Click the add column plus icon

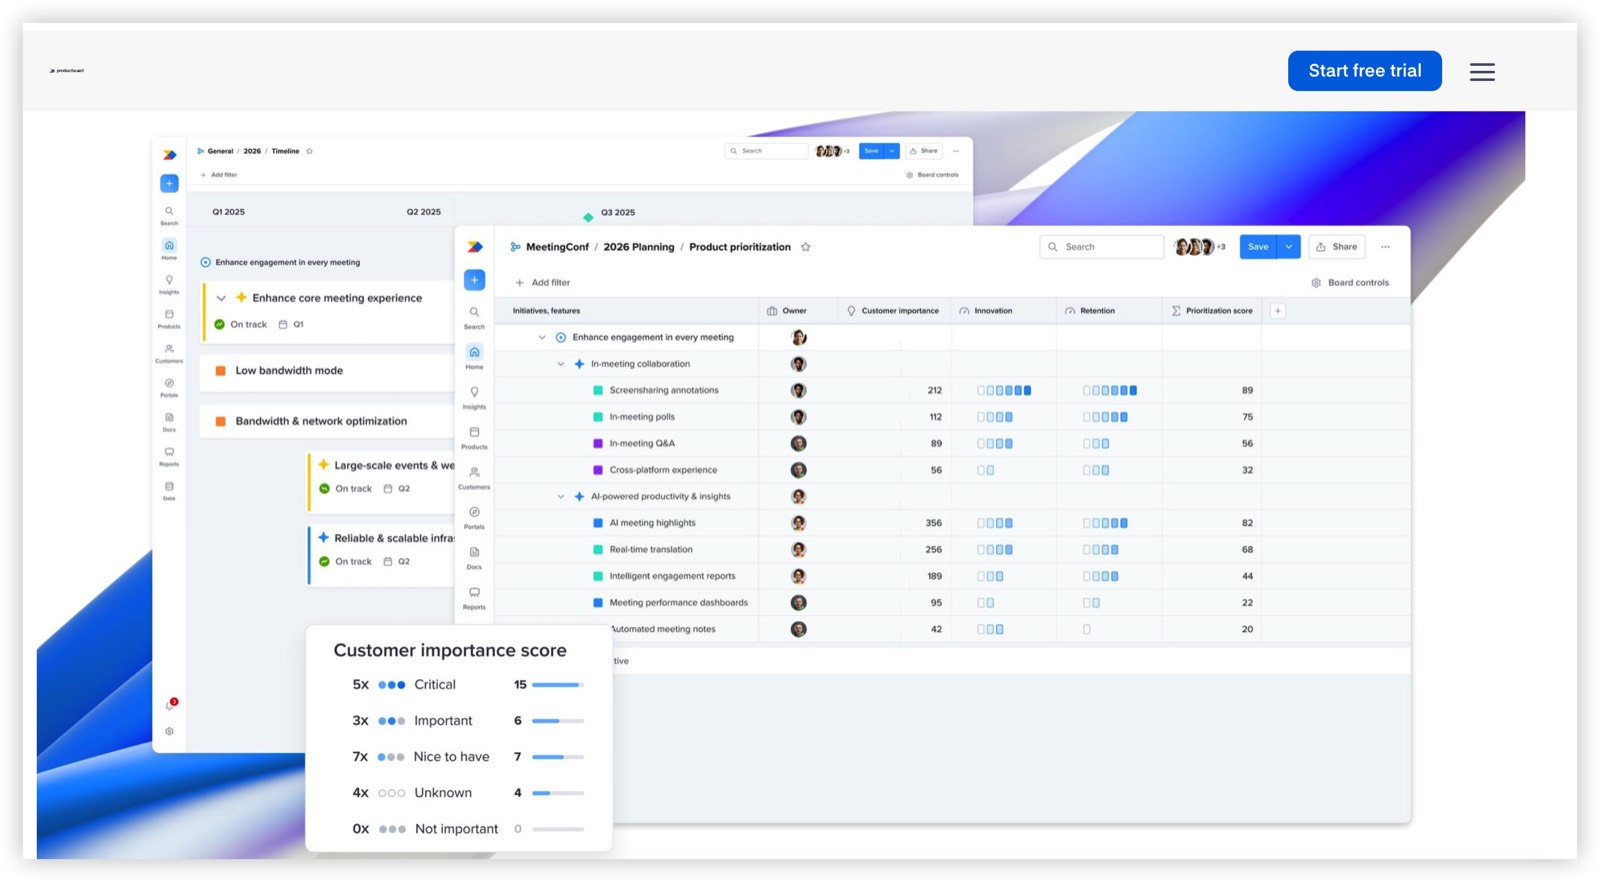pos(1278,311)
